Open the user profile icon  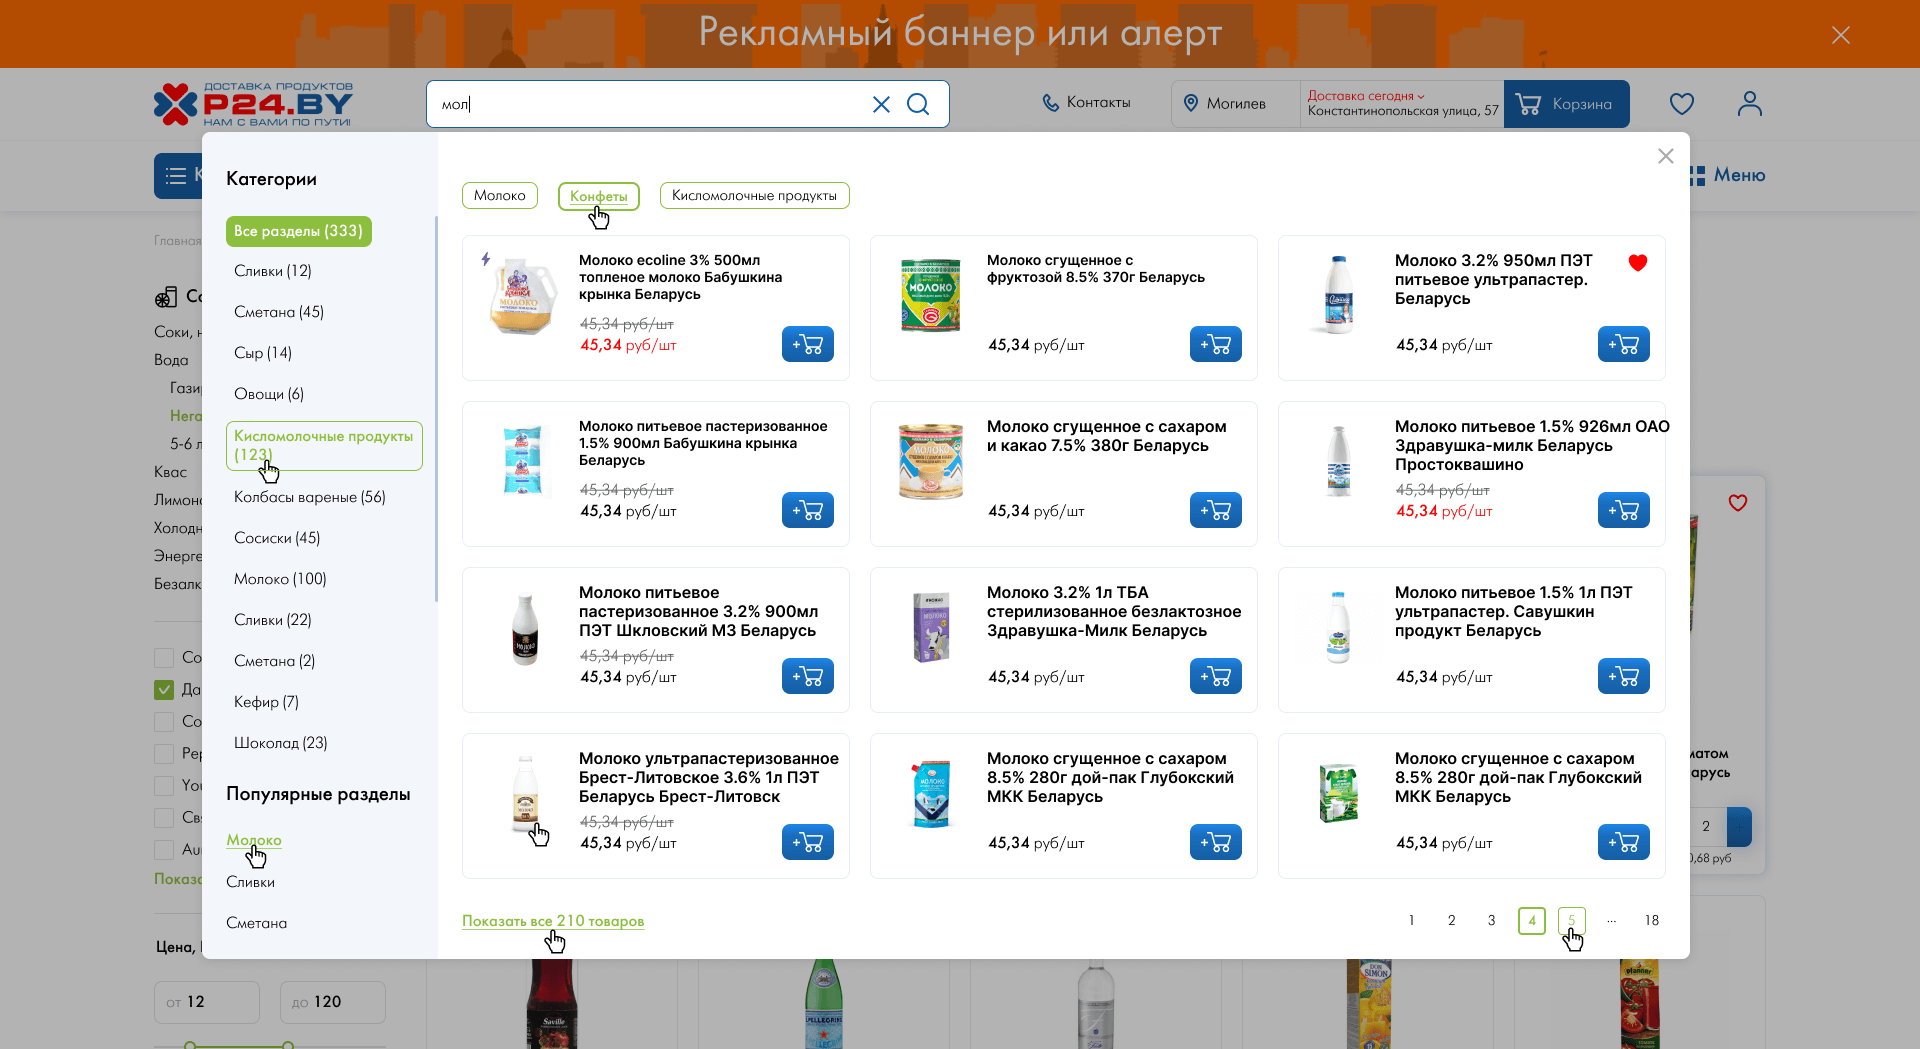[1750, 104]
